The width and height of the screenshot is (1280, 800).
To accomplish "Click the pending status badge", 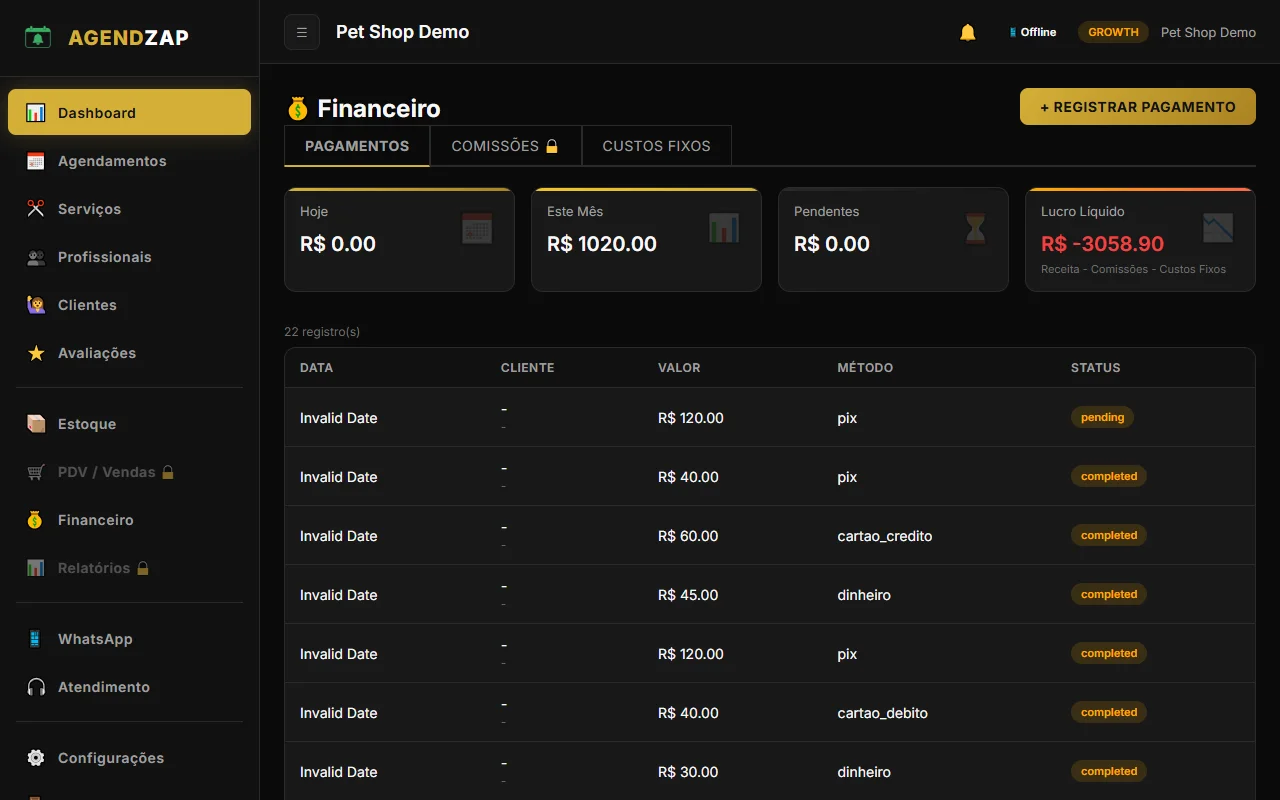I will 1102,418.
